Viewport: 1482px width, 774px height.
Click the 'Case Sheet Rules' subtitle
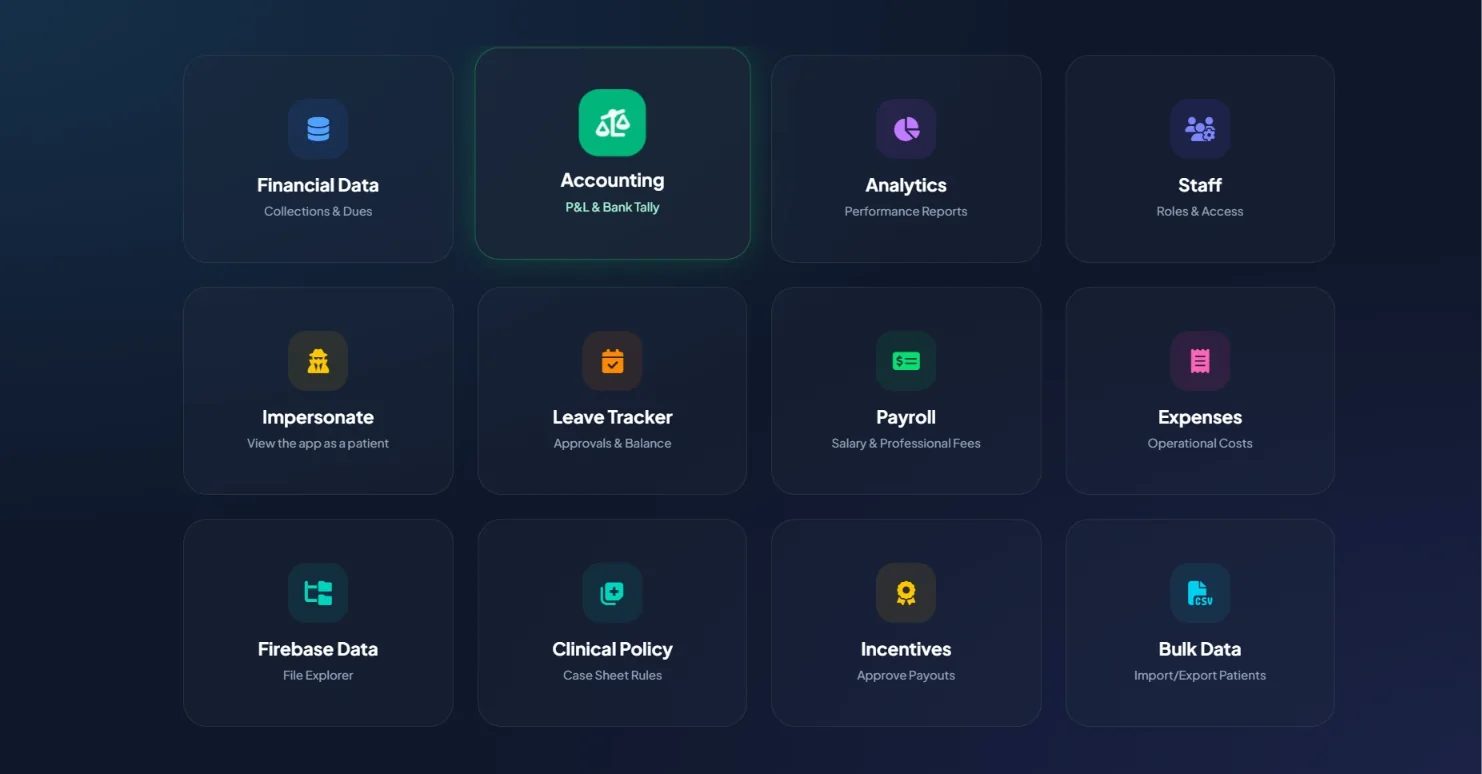point(612,675)
